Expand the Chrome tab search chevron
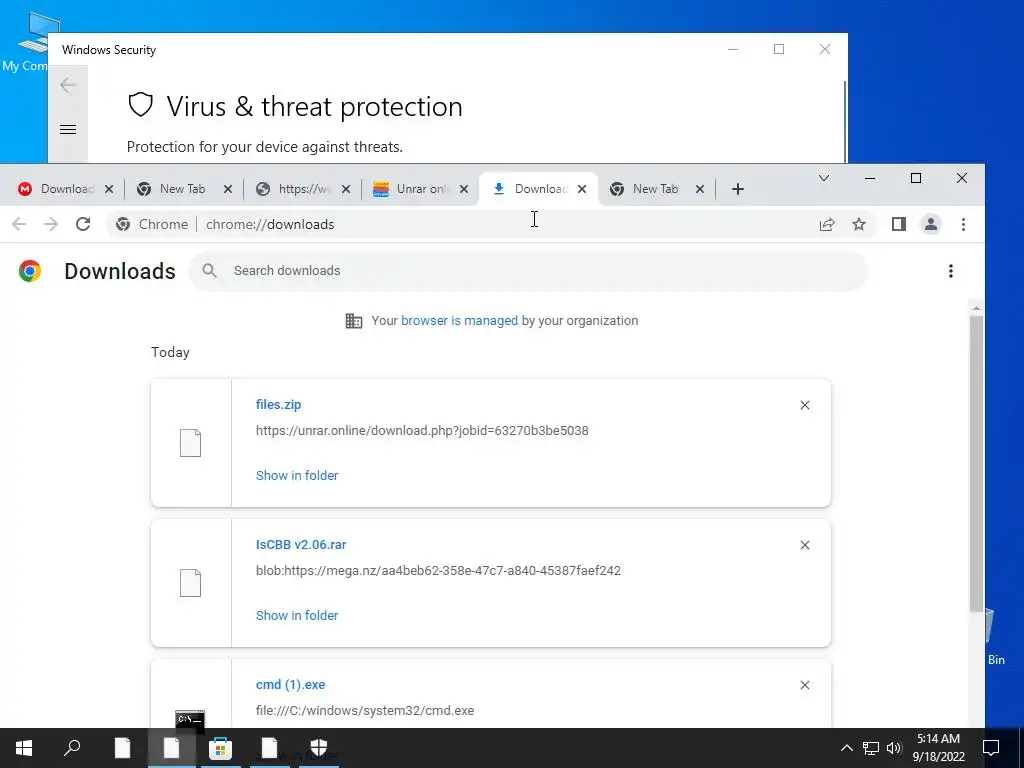 click(824, 178)
